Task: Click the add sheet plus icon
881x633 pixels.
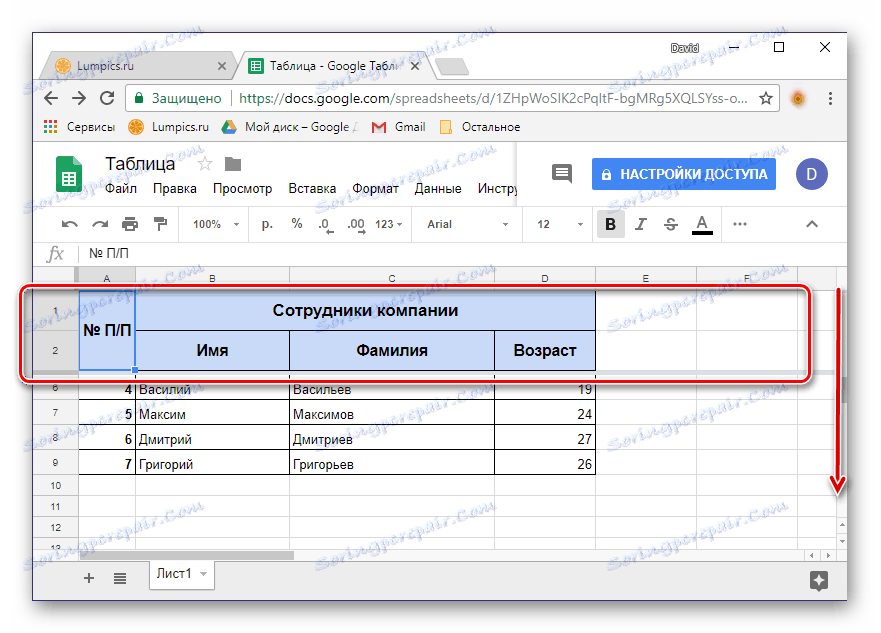Action: (88, 578)
